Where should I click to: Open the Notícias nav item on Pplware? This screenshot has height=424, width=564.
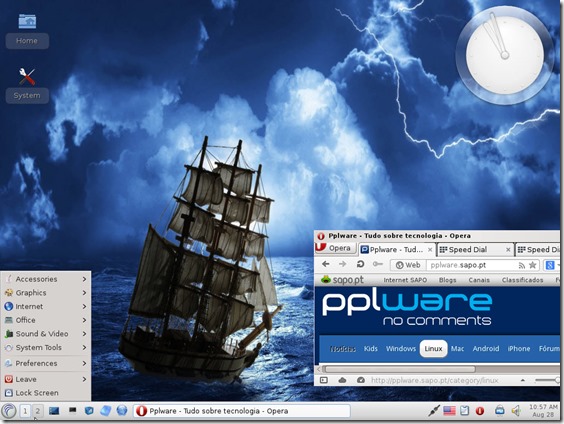[343, 348]
